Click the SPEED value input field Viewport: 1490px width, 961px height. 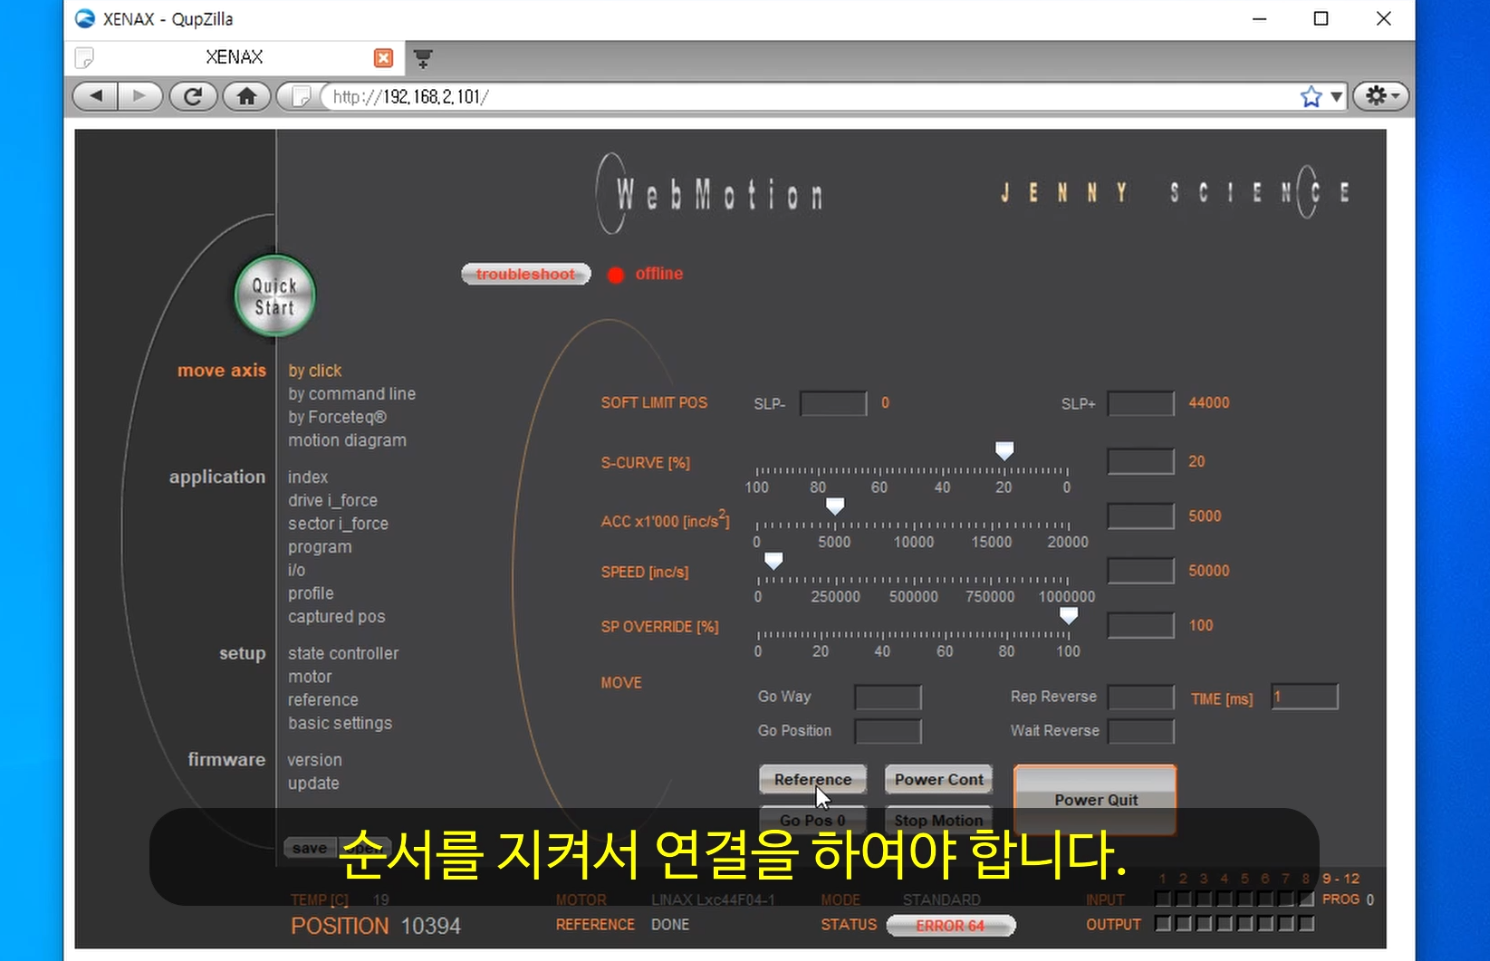click(x=1141, y=570)
